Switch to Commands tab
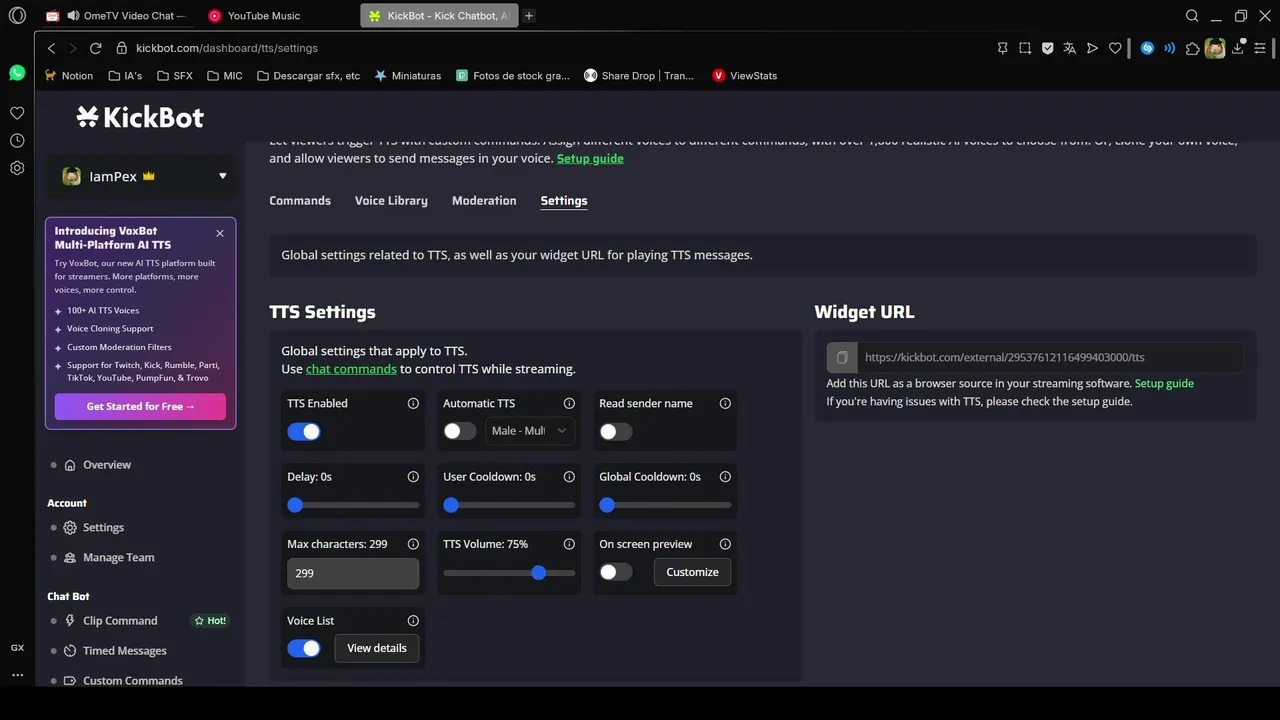Image resolution: width=1280 pixels, height=720 pixels. (x=300, y=201)
